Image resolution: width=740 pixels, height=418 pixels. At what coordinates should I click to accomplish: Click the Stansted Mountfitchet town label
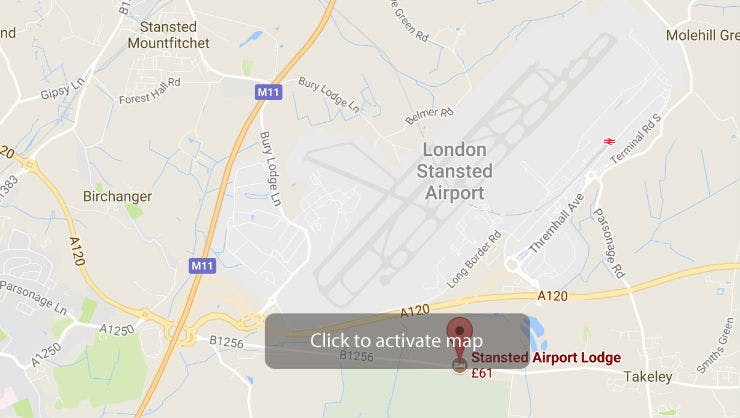[x=168, y=35]
